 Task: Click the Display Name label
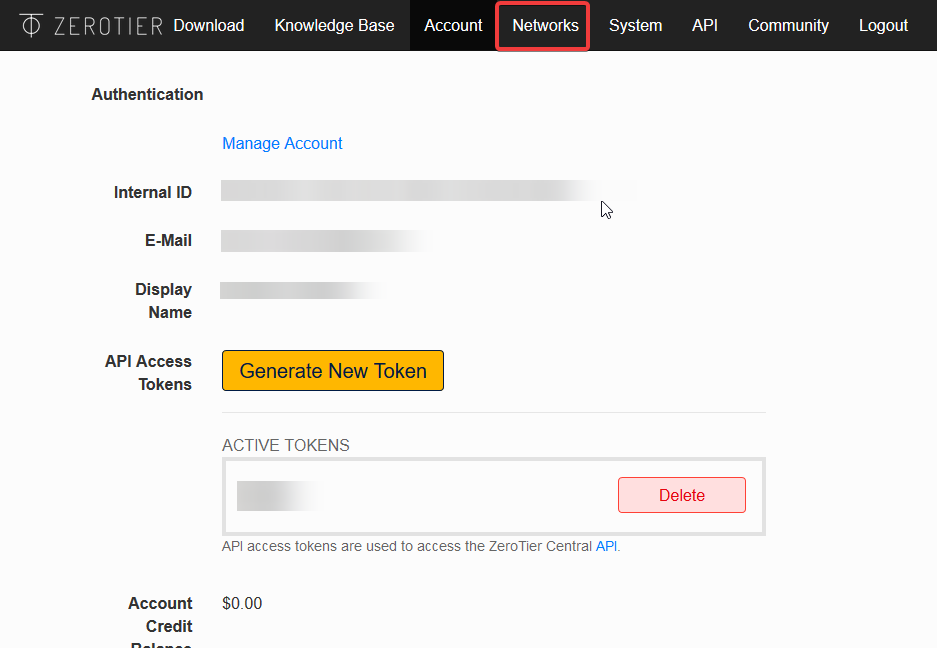(163, 301)
